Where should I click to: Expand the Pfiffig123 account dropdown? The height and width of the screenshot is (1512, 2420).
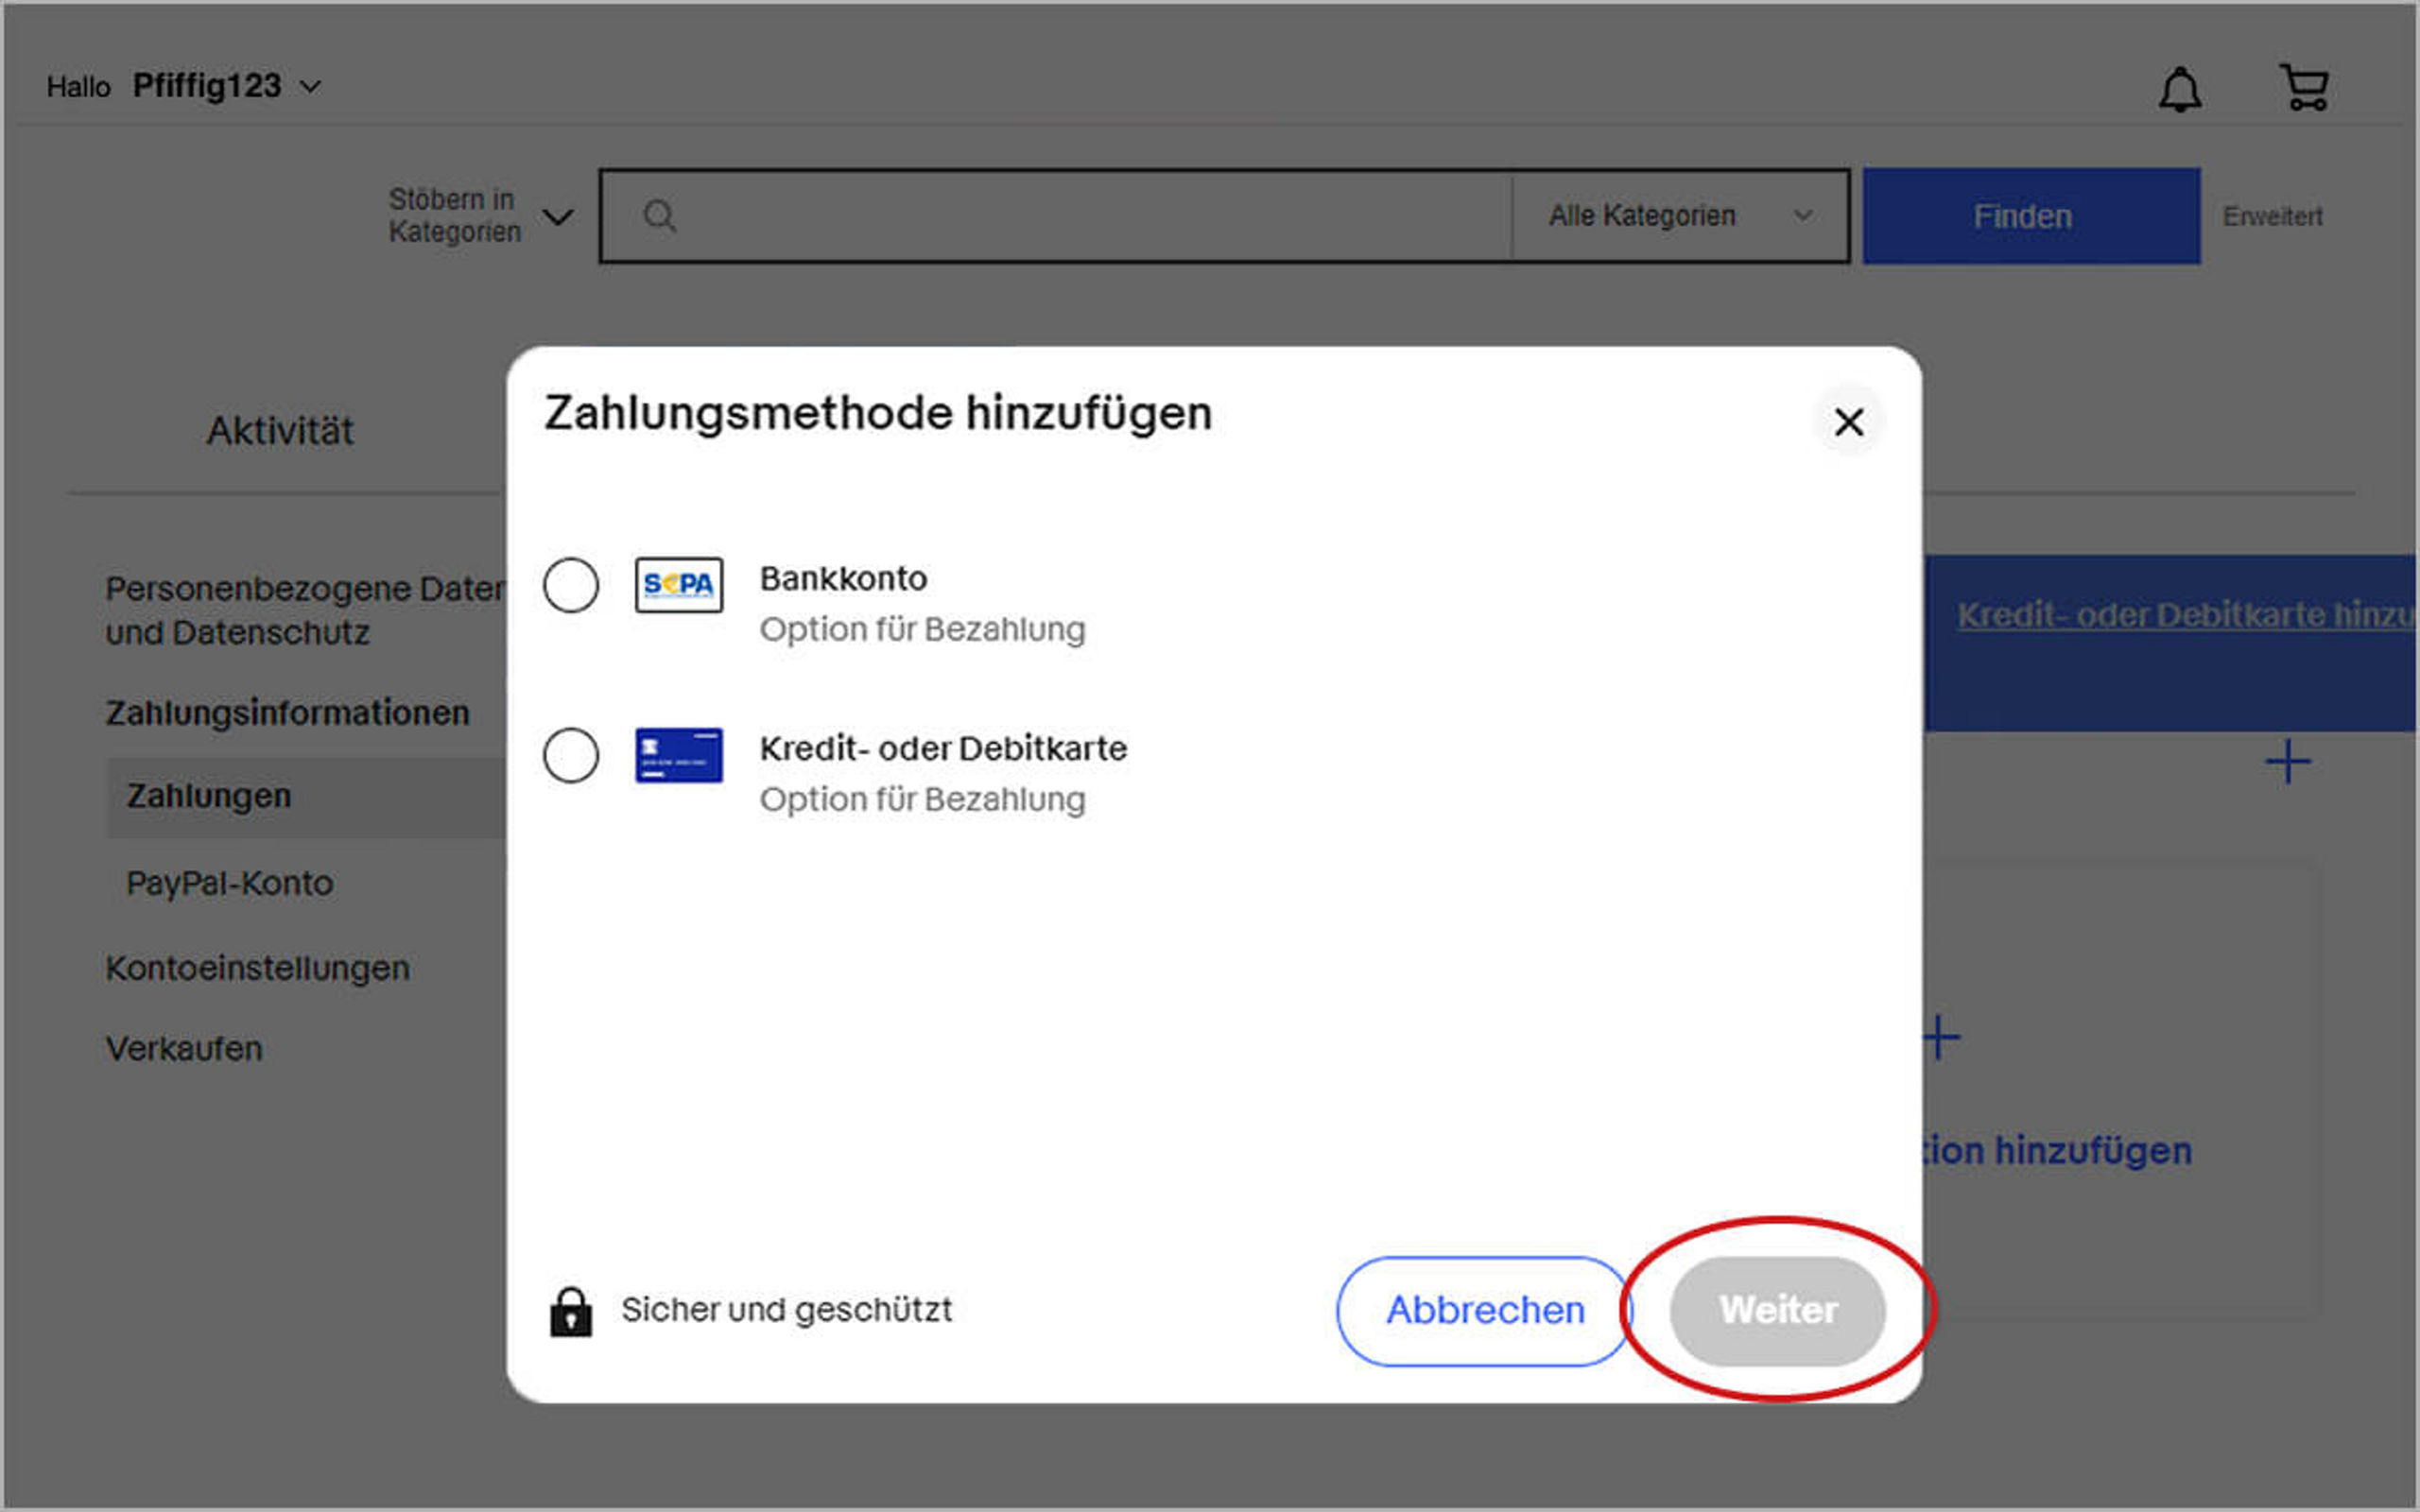coord(226,87)
